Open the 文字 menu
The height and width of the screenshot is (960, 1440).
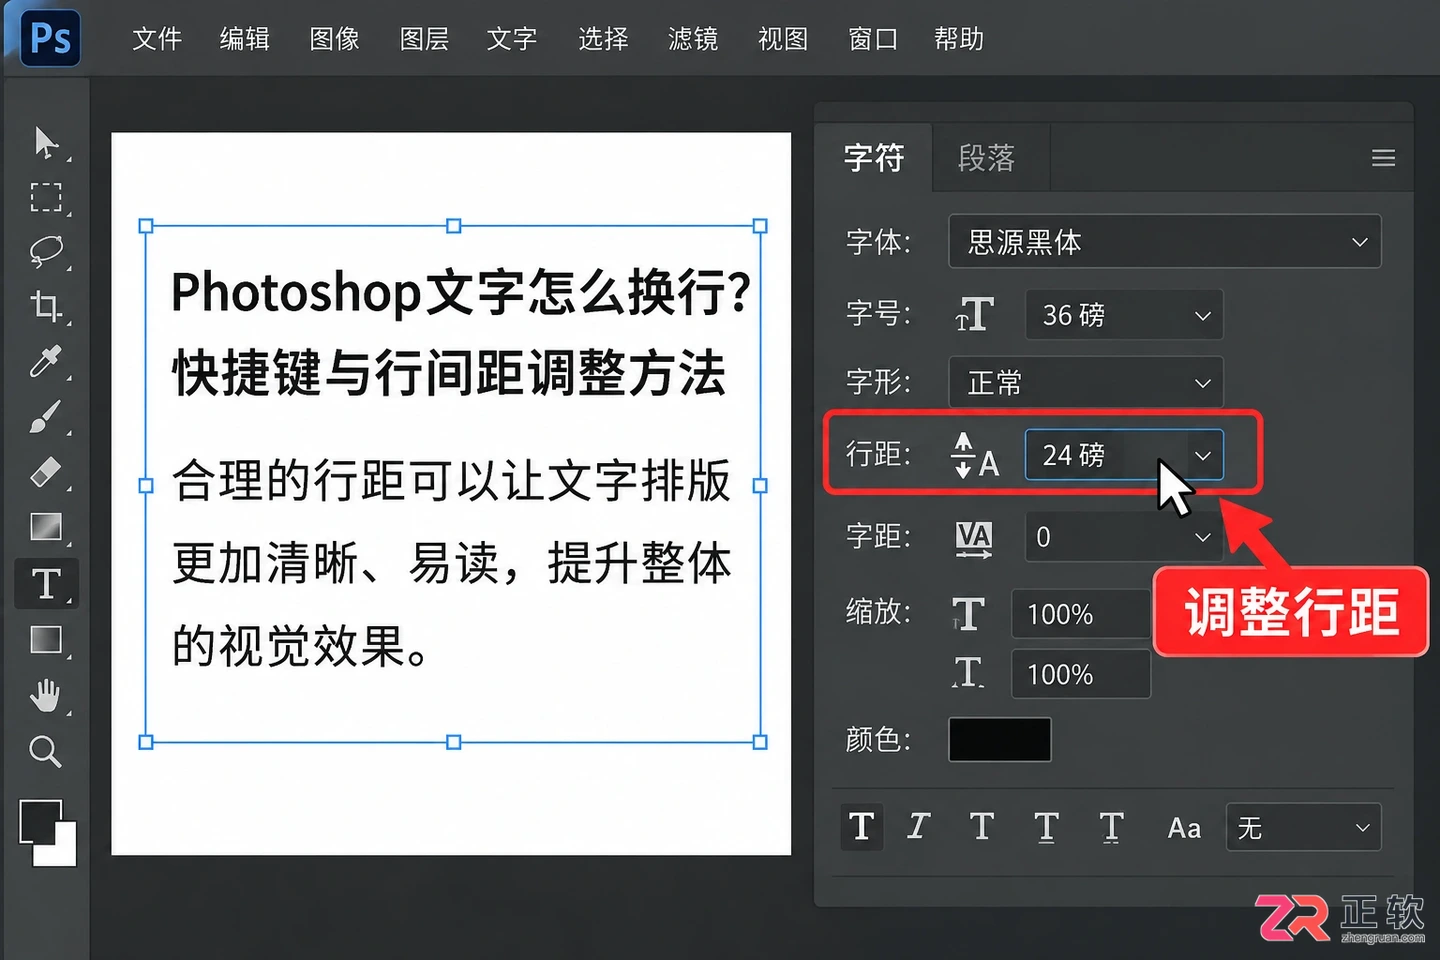coord(512,39)
